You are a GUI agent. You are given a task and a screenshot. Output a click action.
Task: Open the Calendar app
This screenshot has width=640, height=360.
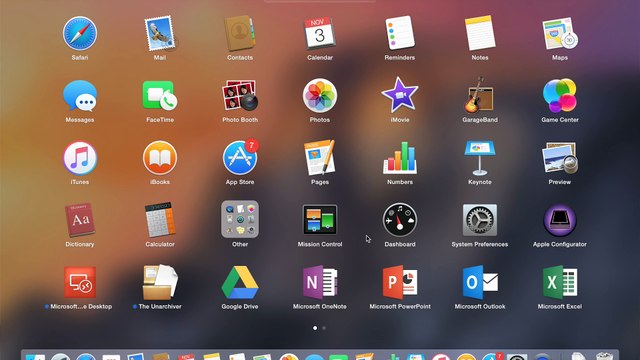pos(320,33)
